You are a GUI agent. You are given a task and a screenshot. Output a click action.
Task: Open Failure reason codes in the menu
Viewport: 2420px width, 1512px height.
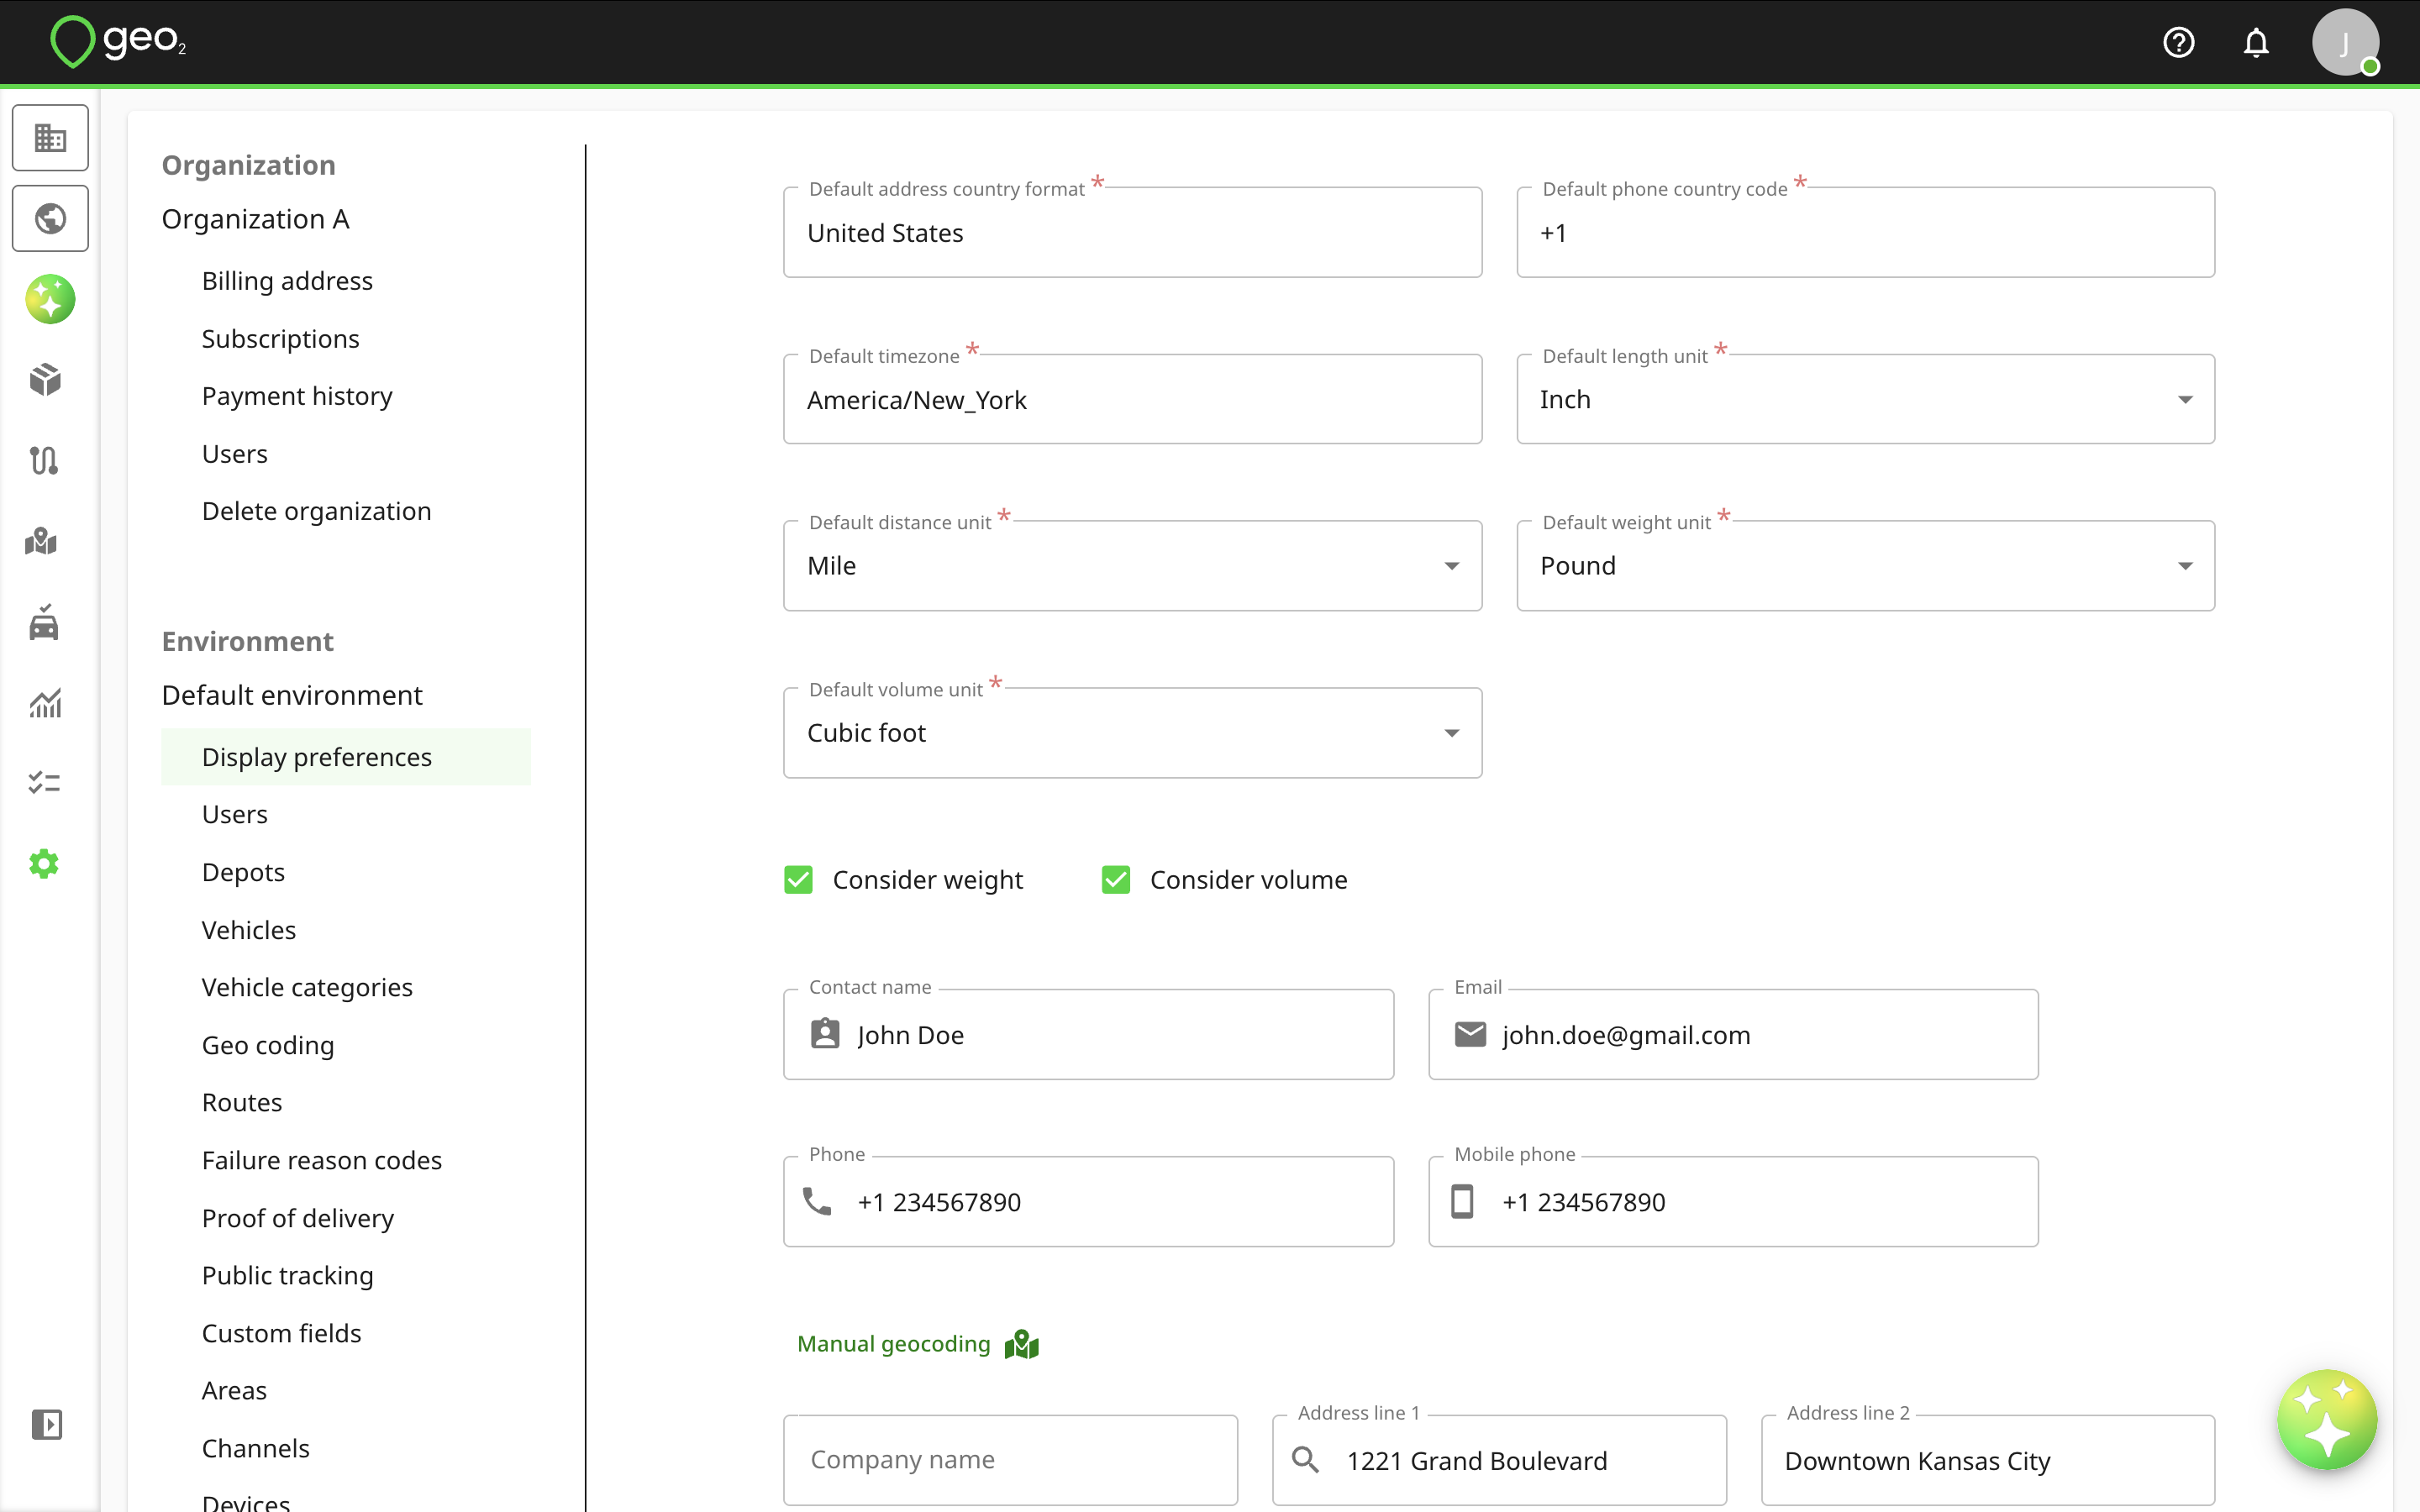click(x=322, y=1160)
